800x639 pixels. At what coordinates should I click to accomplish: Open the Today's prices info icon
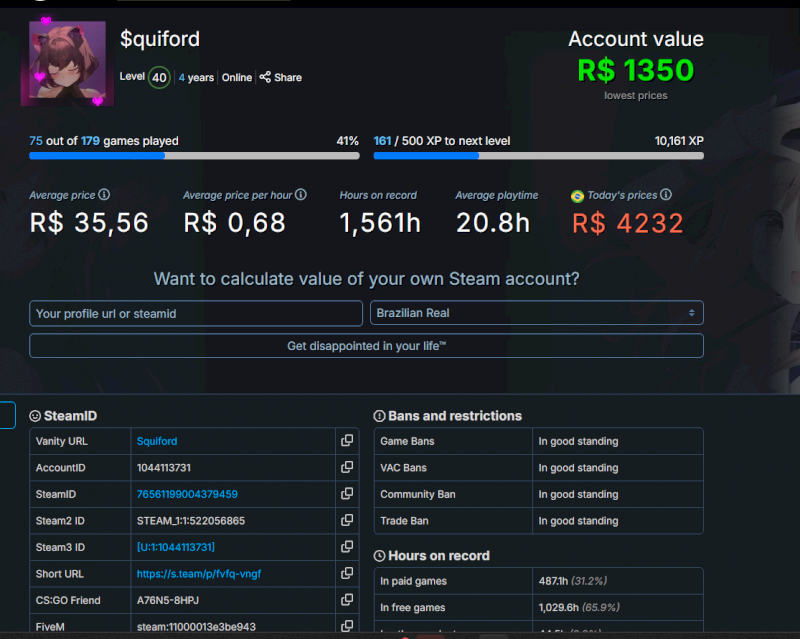coord(666,194)
